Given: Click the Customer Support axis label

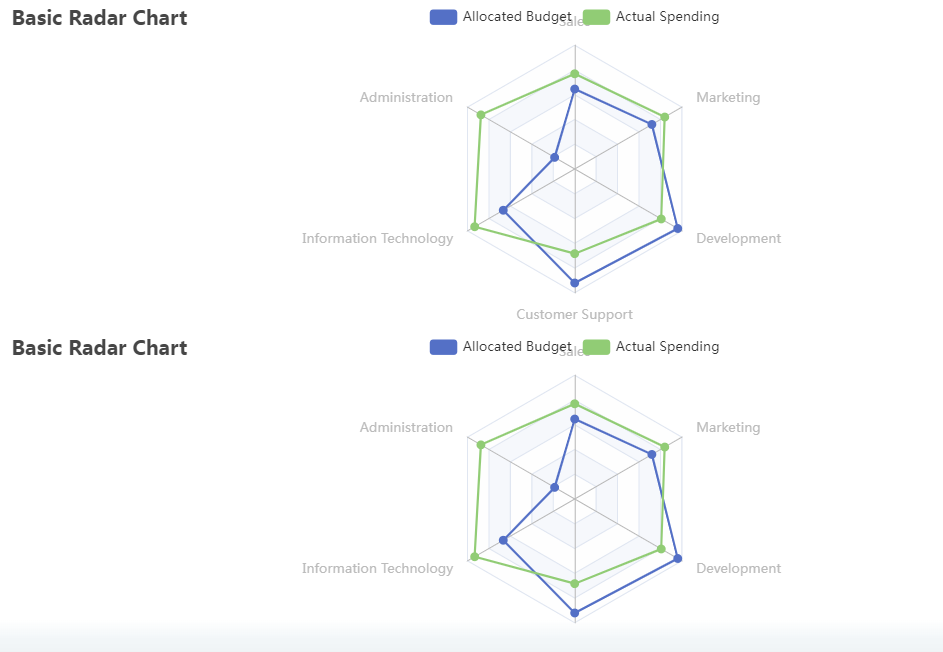Looking at the screenshot, I should [574, 315].
